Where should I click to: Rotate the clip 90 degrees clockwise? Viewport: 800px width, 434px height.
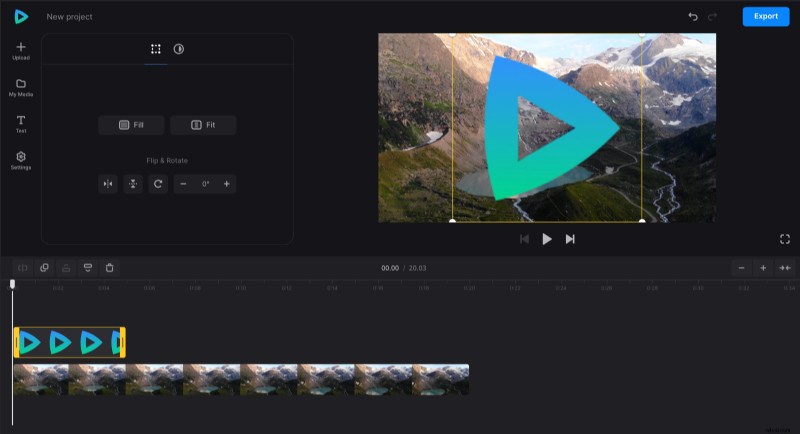click(158, 184)
